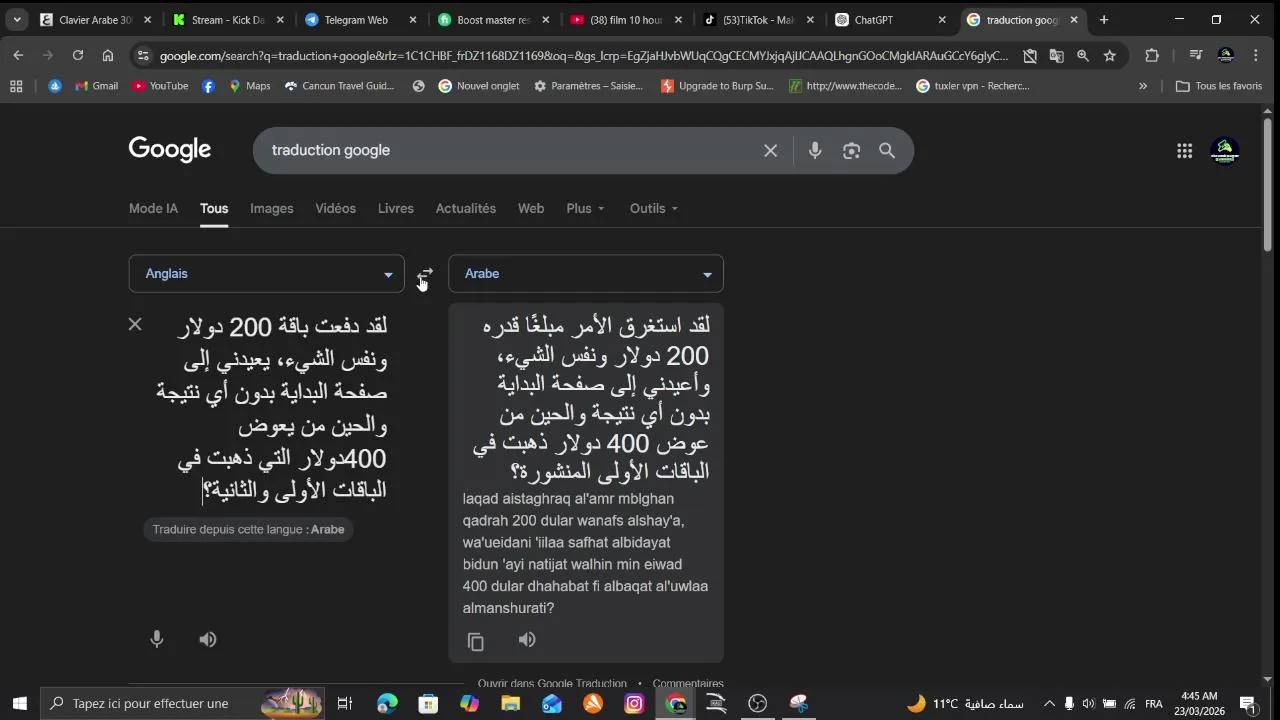Open the Ouvrir dans Google Traduction link
Image resolution: width=1280 pixels, height=720 pixels.
click(x=552, y=684)
